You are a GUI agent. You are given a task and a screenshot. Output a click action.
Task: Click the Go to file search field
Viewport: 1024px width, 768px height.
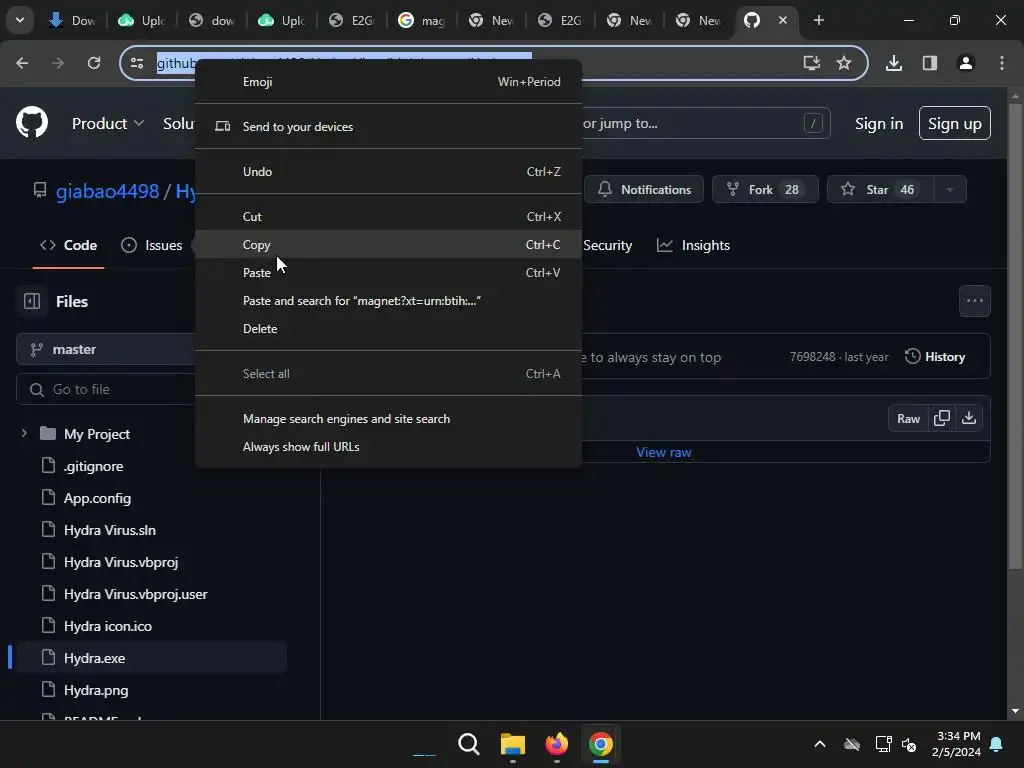[106, 389]
